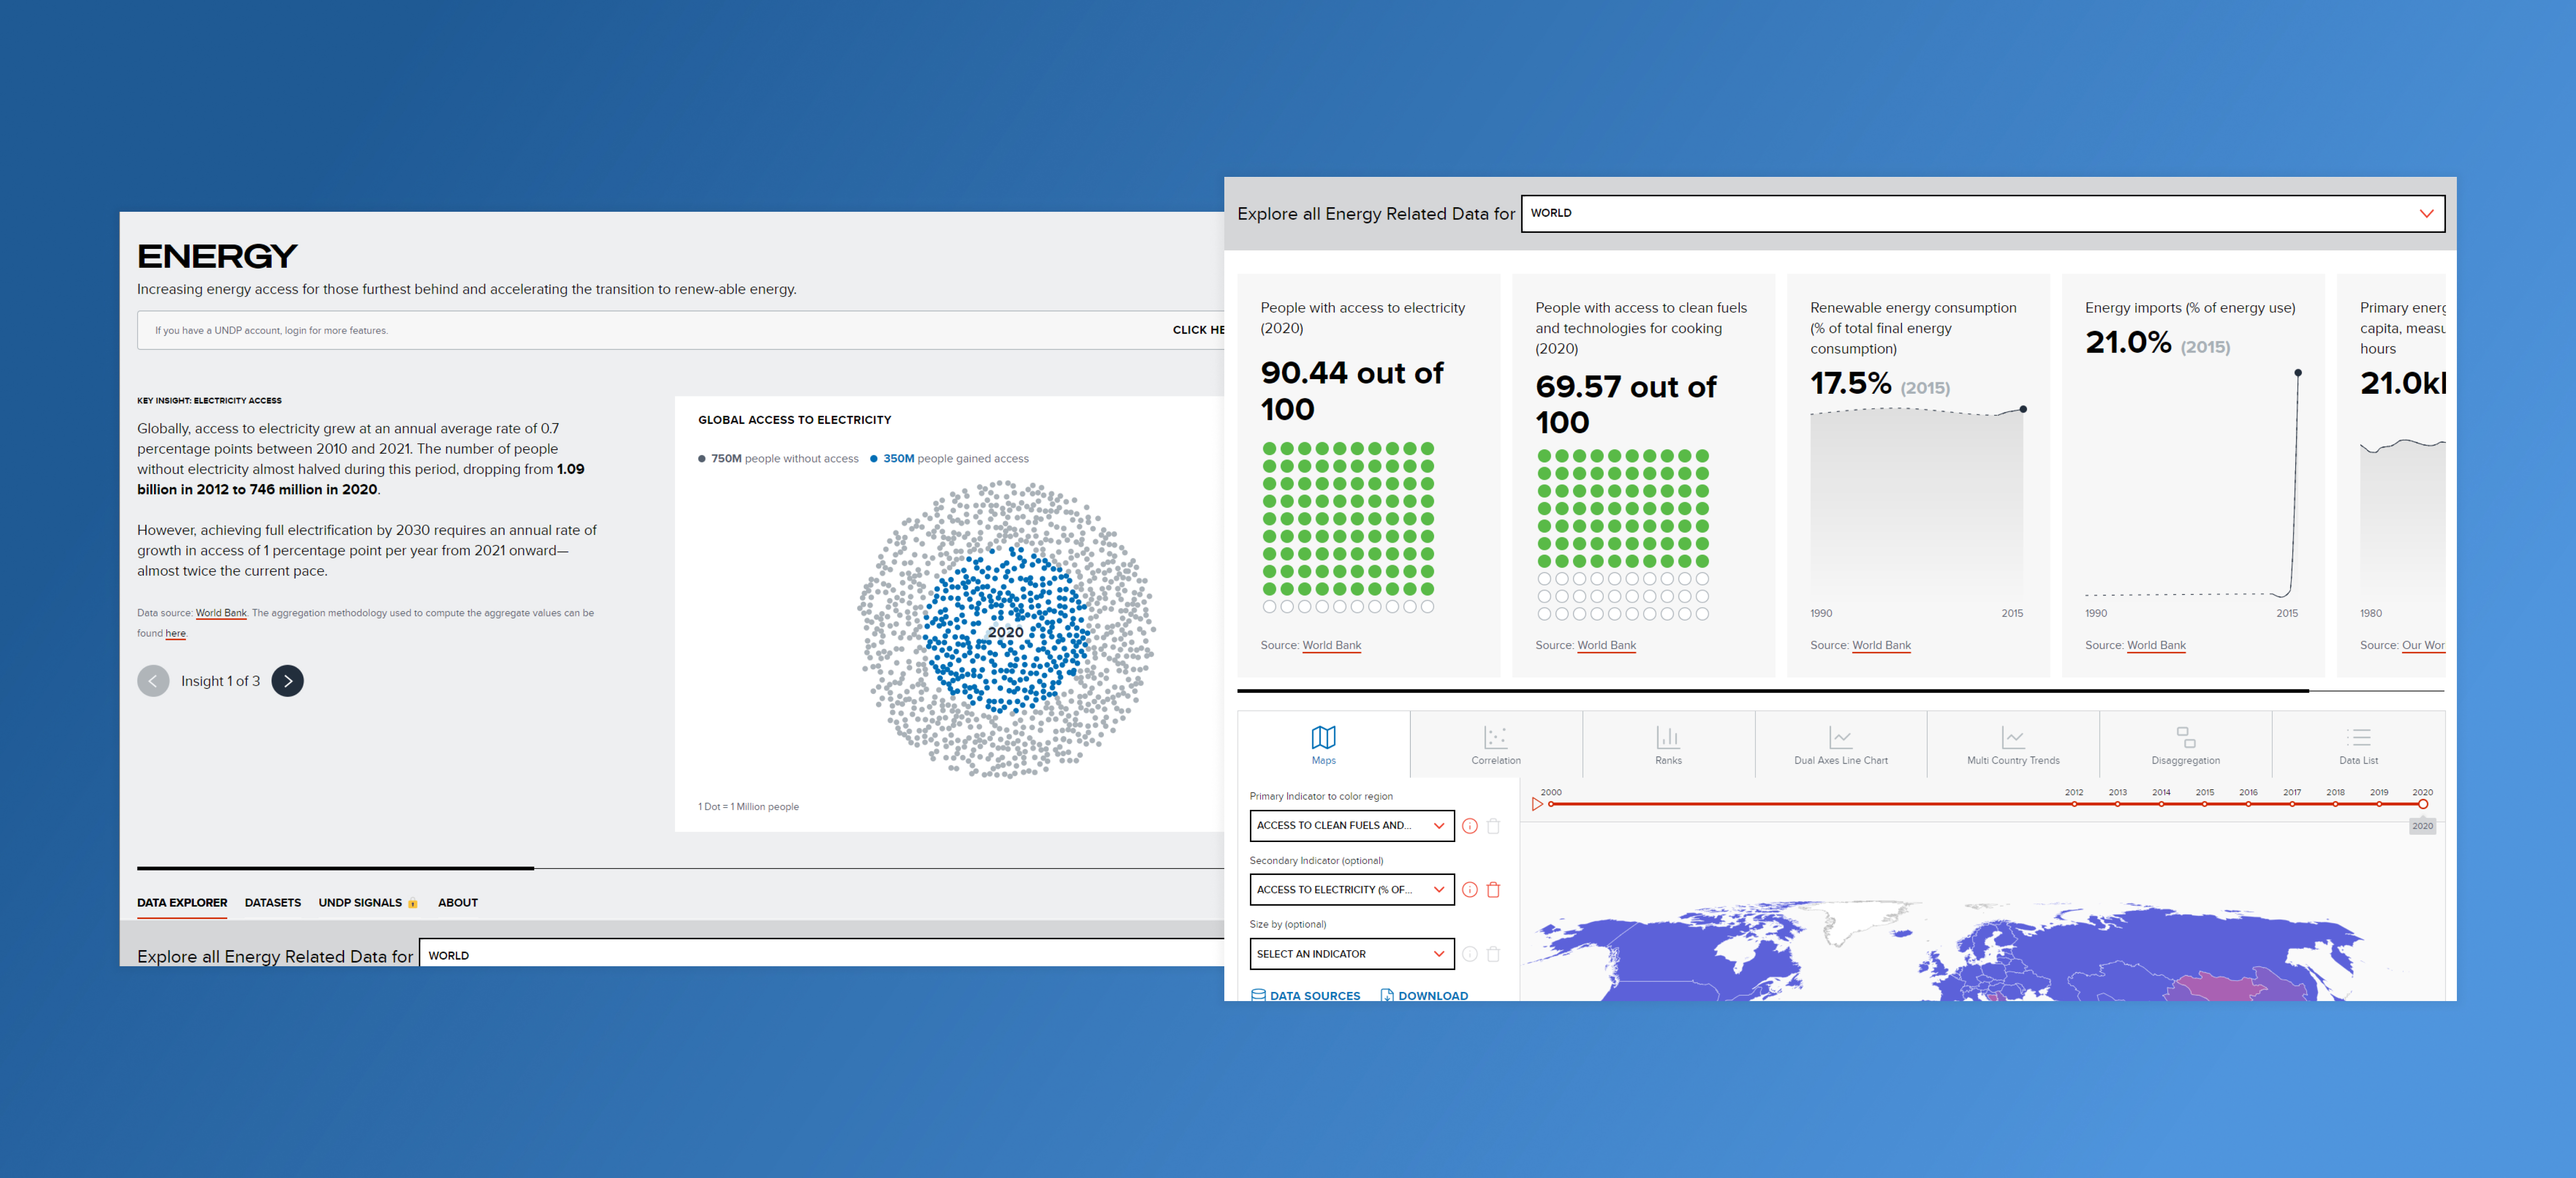The image size is (2576, 1178).
Task: Click the energy imports line chart endpoint
Action: click(2298, 373)
